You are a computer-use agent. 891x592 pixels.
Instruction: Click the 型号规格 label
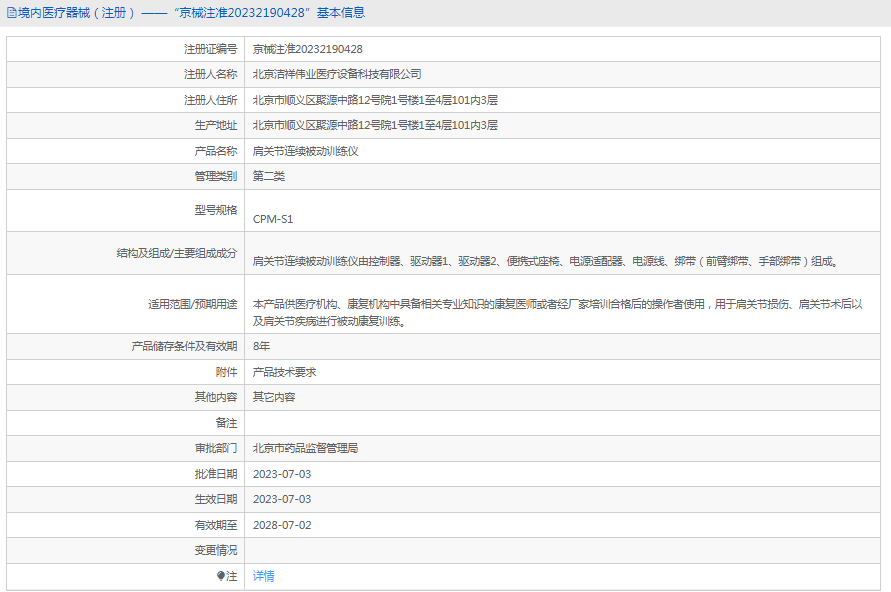216,210
